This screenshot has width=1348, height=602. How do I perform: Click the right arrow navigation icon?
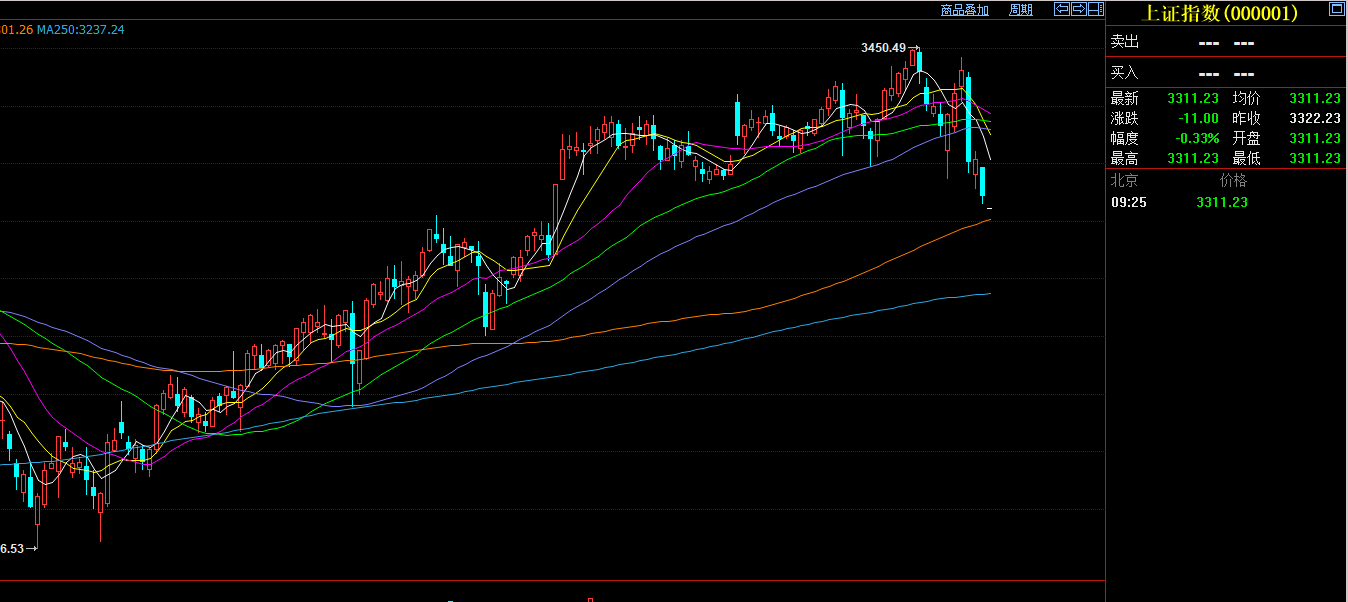coord(1078,9)
